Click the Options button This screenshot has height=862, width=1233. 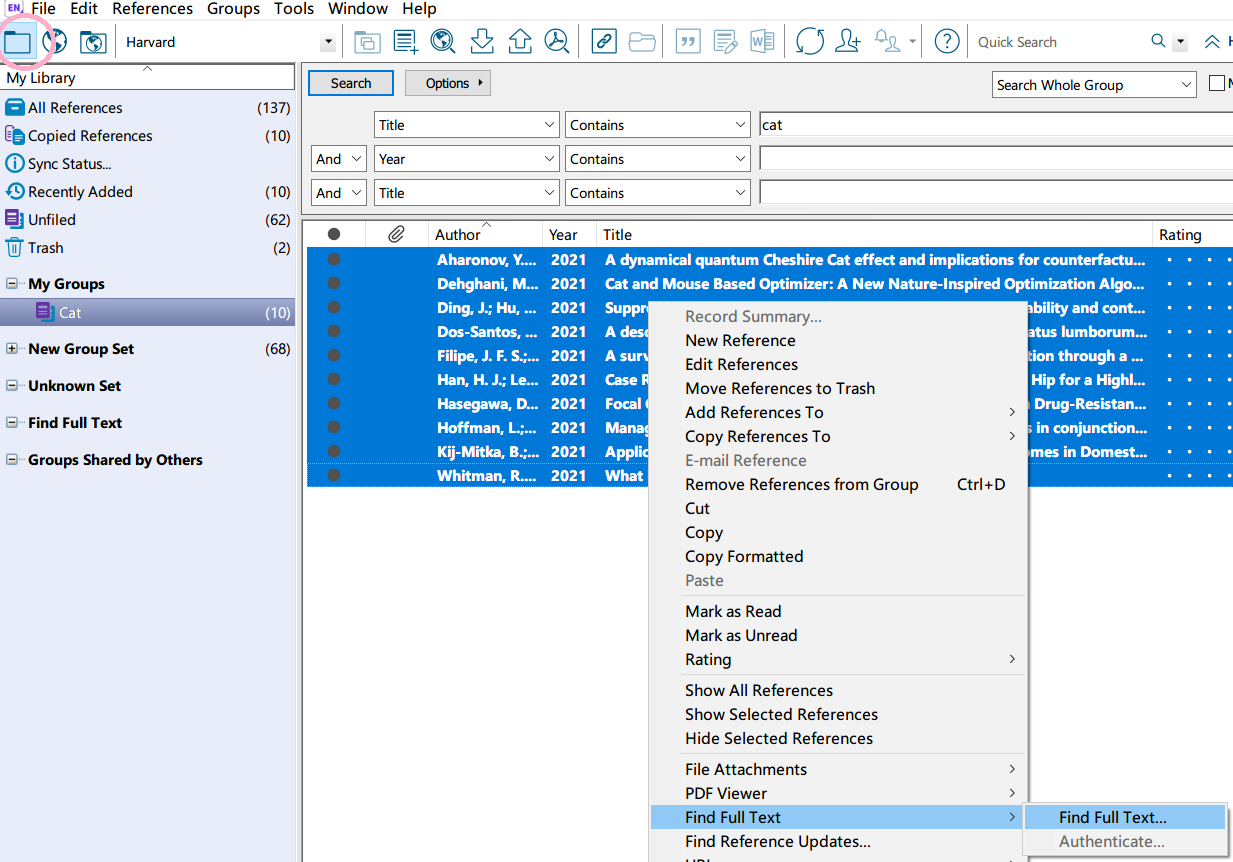(x=448, y=83)
